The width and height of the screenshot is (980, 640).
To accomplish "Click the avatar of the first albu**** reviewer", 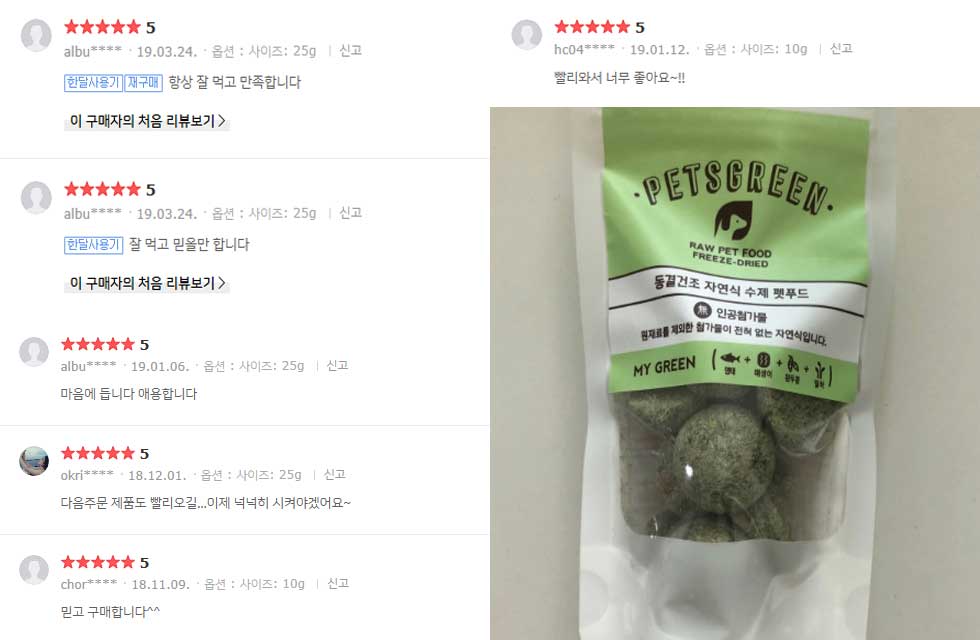I will [x=36, y=35].
